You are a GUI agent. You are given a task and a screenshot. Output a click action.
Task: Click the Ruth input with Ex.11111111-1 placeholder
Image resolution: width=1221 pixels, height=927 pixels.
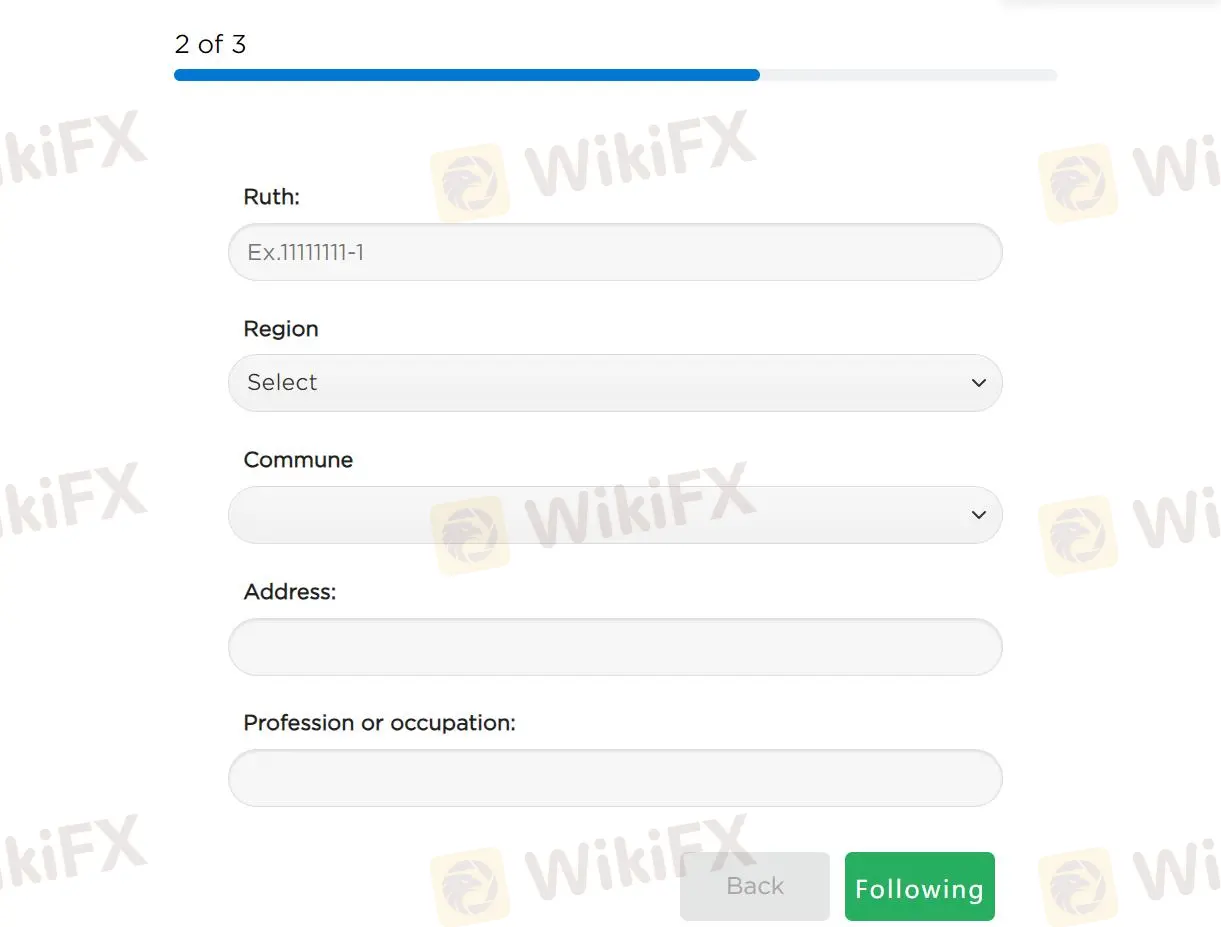click(615, 252)
